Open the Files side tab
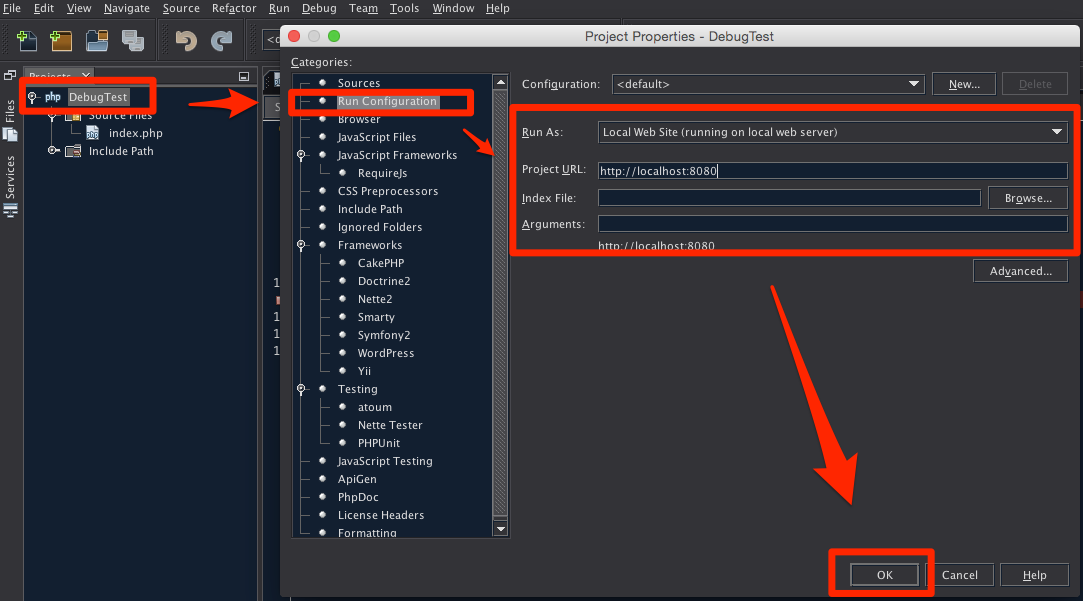Viewport: 1083px width, 601px height. [x=10, y=120]
